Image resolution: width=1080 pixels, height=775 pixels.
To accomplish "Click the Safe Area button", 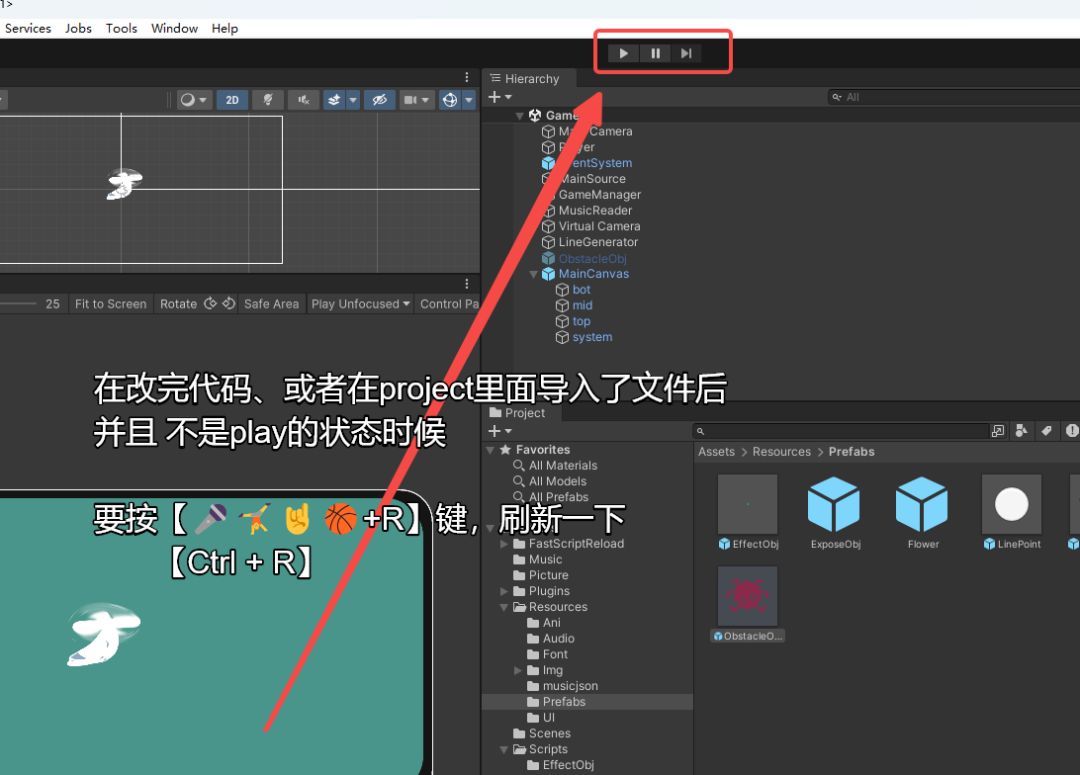I will [271, 304].
